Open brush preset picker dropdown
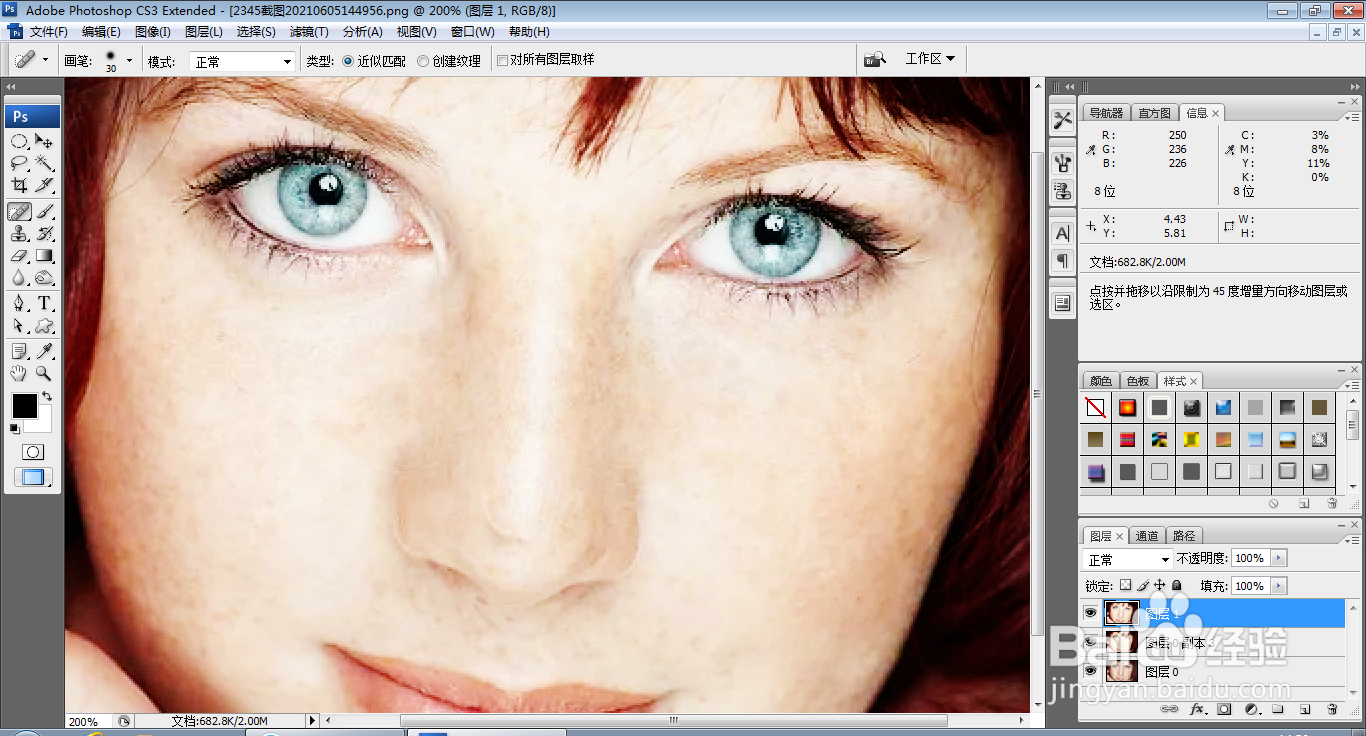This screenshot has height=736, width=1366. (x=129, y=61)
